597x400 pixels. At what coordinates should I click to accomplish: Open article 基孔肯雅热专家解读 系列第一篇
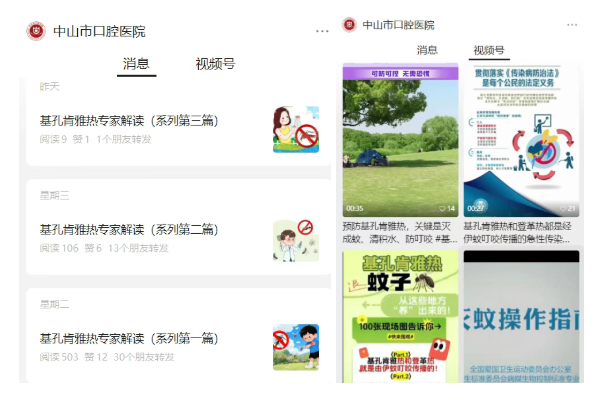coord(129,339)
